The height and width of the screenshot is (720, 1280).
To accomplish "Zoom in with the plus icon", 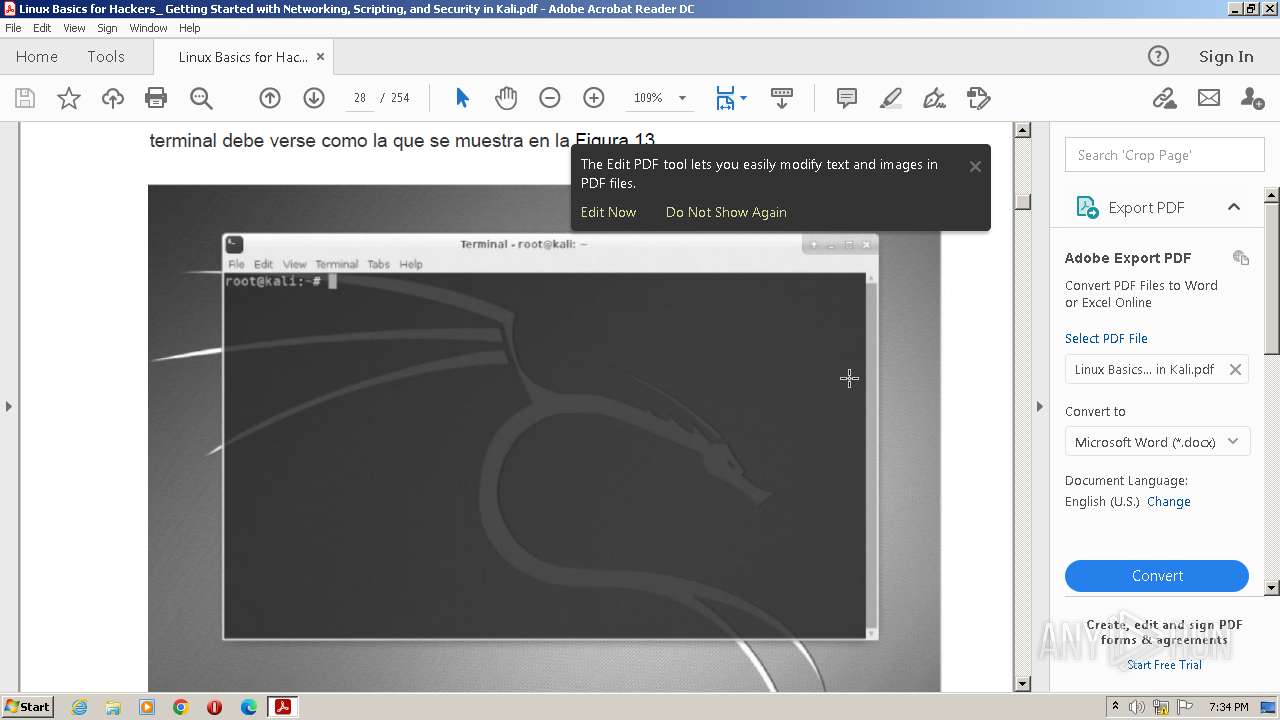I will tap(594, 98).
